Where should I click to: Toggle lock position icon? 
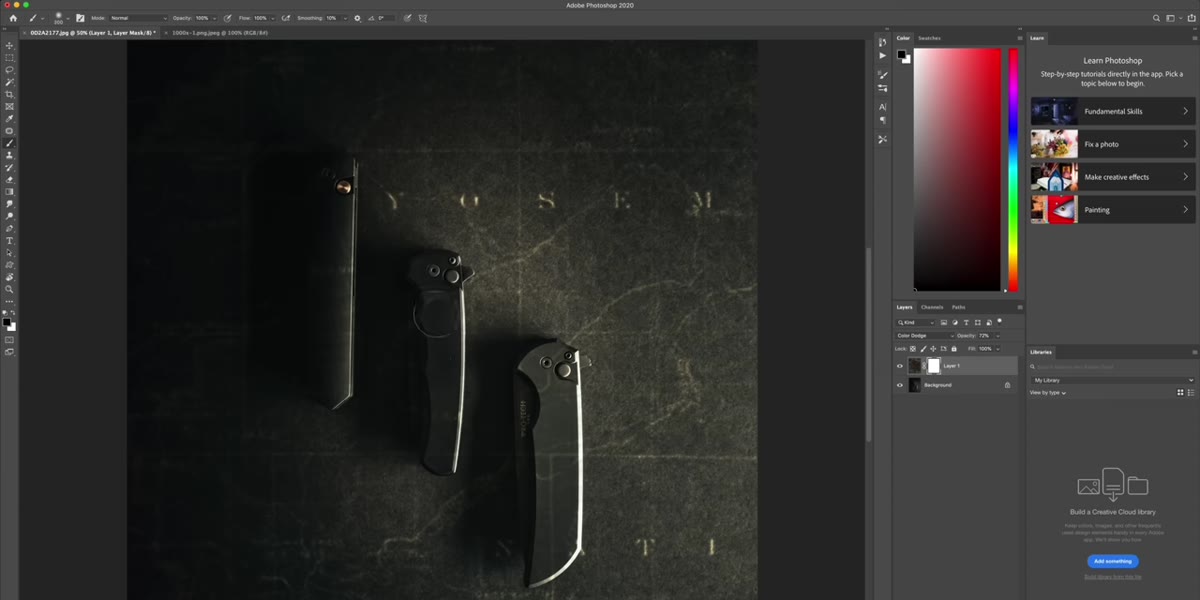(x=934, y=349)
